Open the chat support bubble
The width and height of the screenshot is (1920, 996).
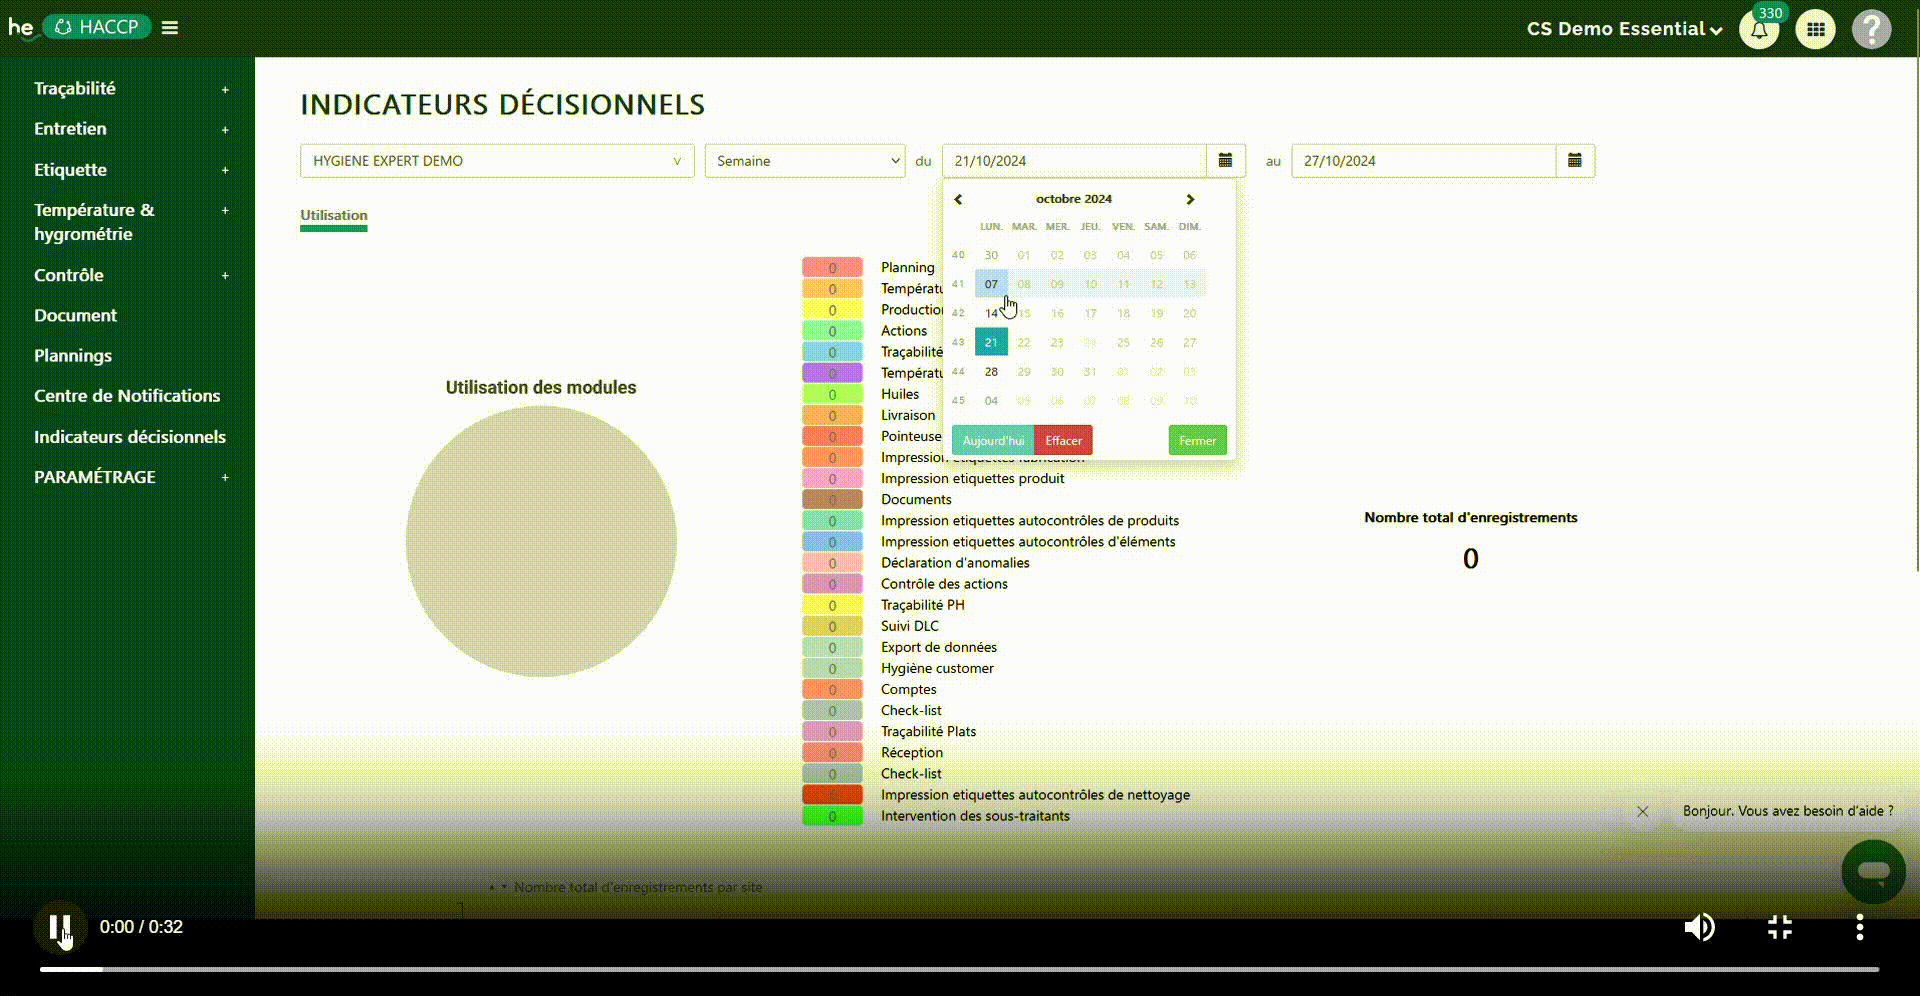(x=1873, y=872)
